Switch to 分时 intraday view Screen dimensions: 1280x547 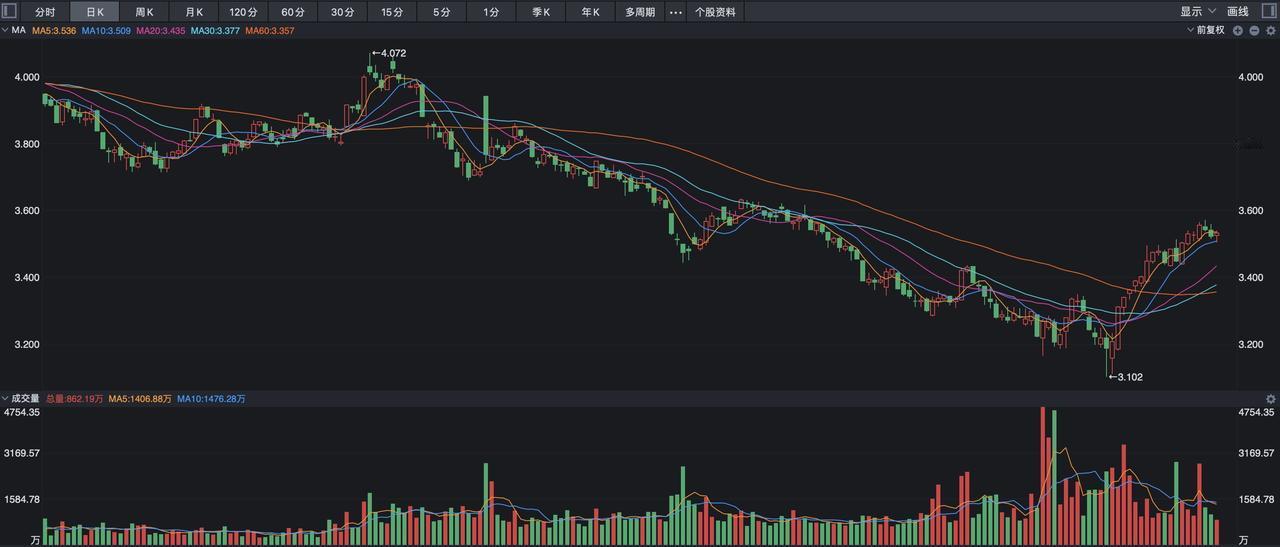[45, 12]
